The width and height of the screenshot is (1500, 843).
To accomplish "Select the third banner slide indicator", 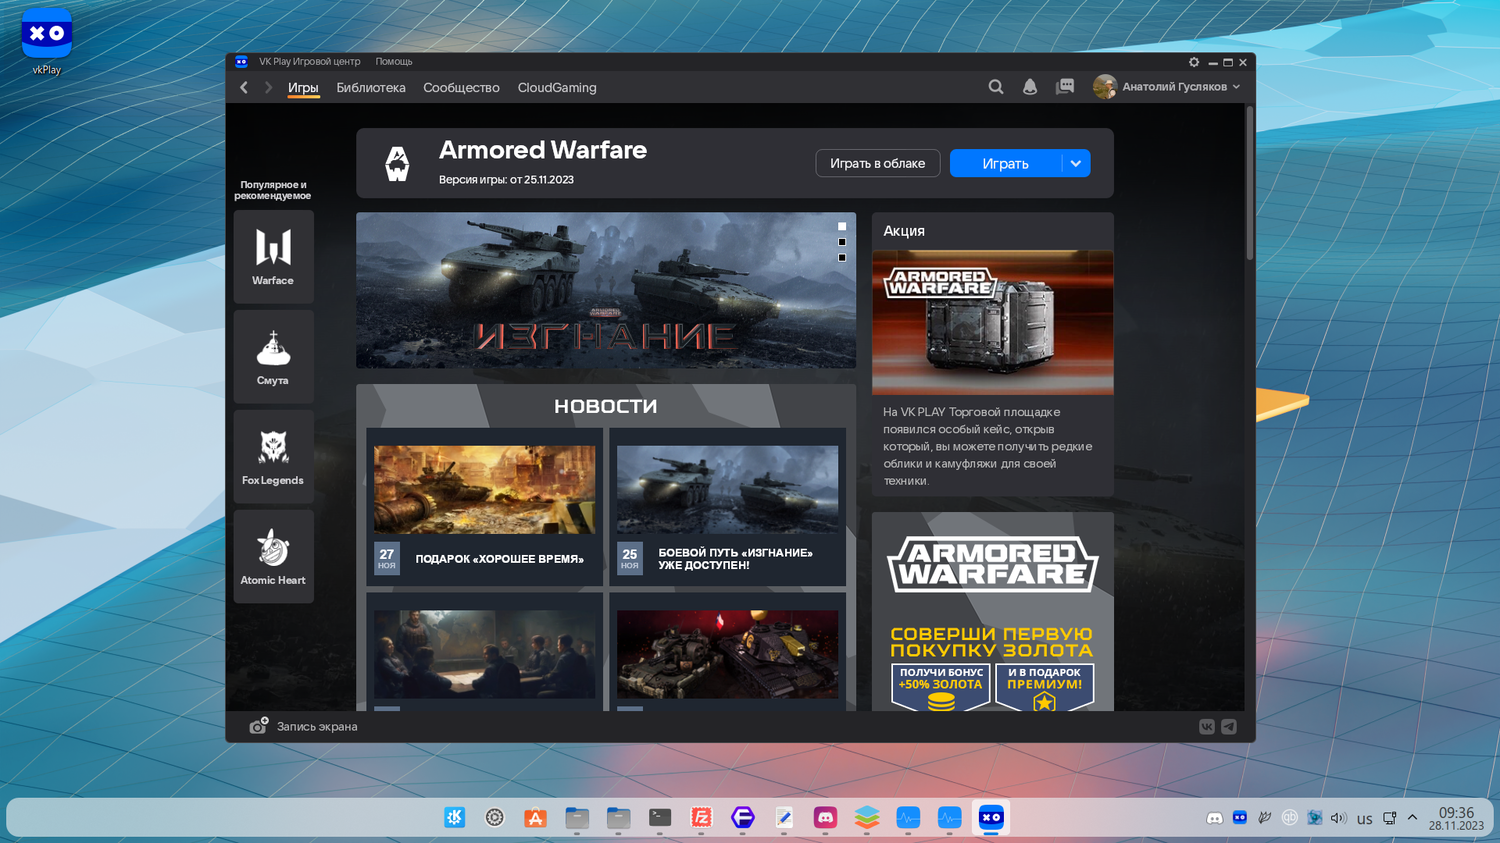I will (x=842, y=258).
